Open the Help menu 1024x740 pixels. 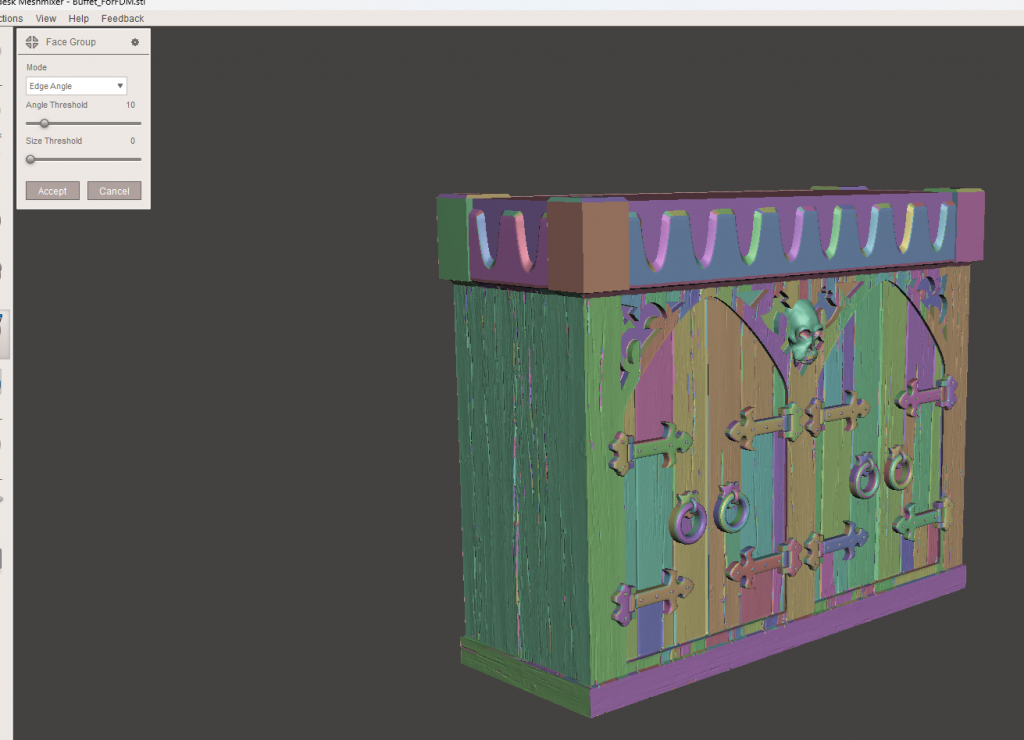(79, 18)
